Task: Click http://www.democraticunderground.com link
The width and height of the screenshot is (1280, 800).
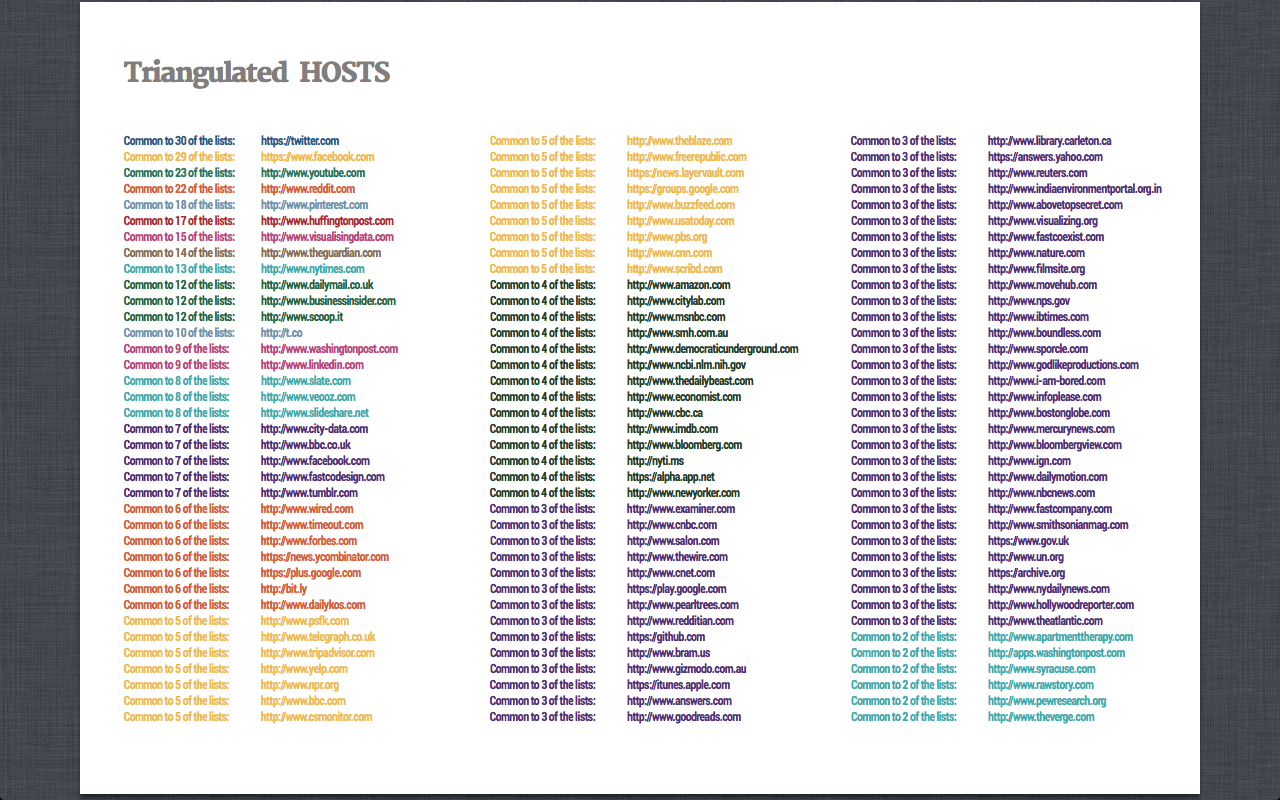Action: 713,349
